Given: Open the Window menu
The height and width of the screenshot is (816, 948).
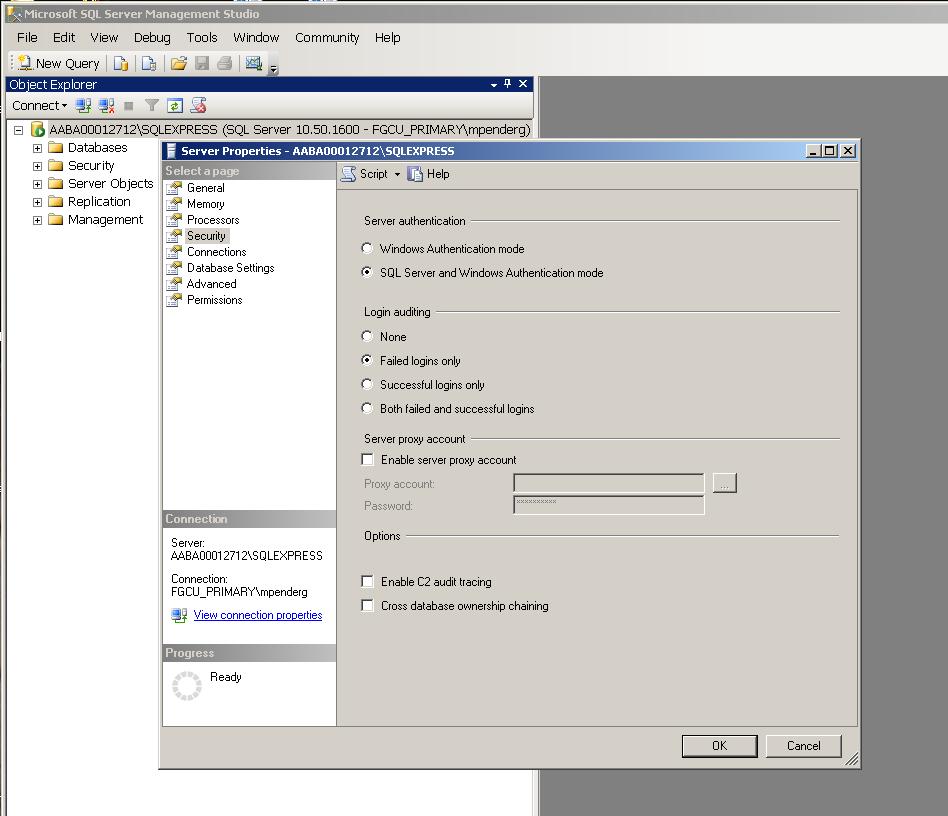Looking at the screenshot, I should pyautogui.click(x=256, y=37).
